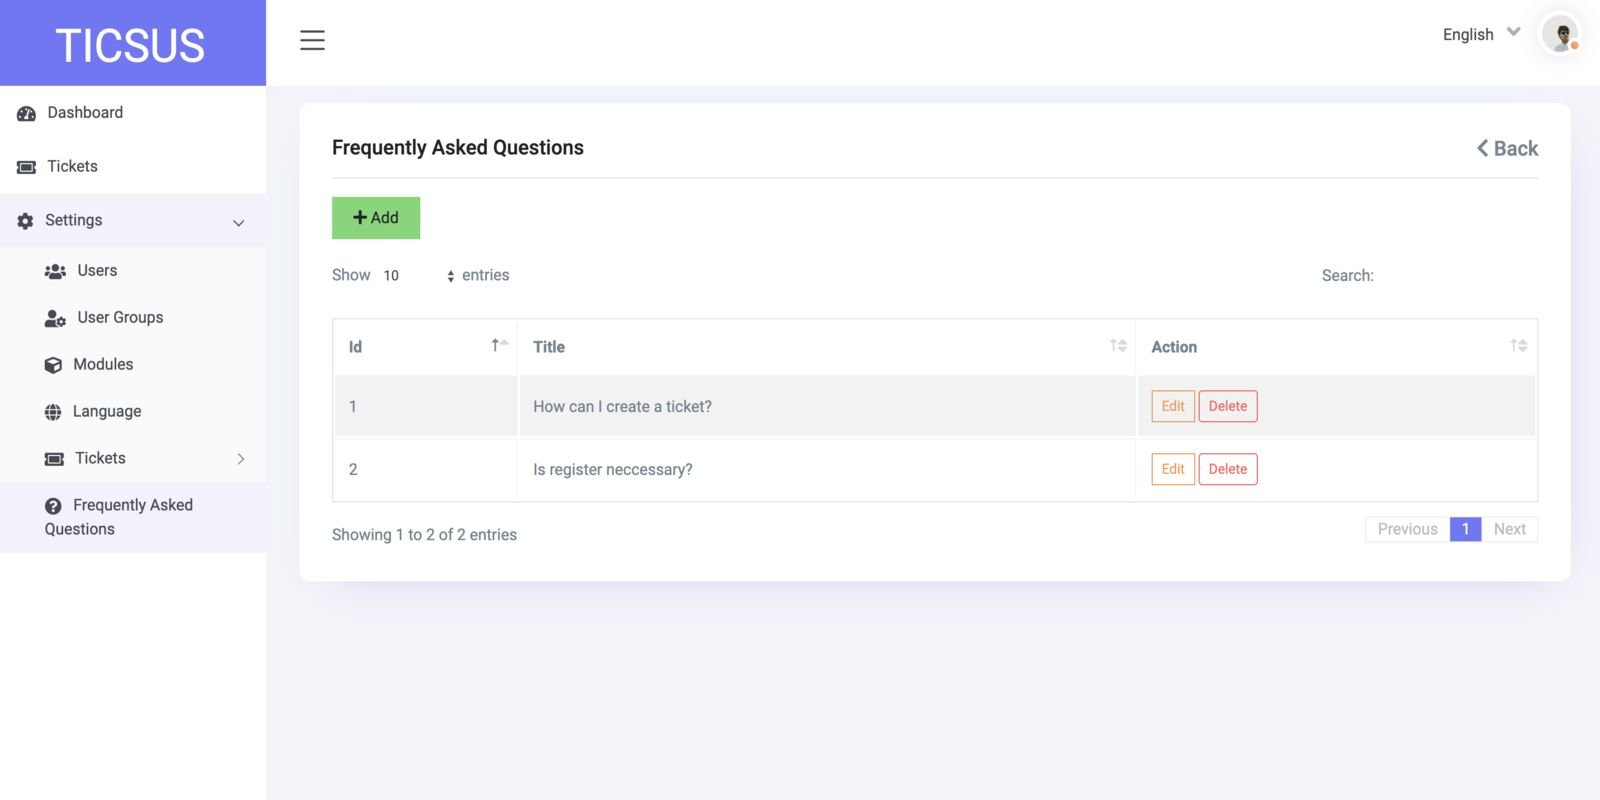Click the Id cell with value 1
The image size is (1600, 800).
coord(425,407)
